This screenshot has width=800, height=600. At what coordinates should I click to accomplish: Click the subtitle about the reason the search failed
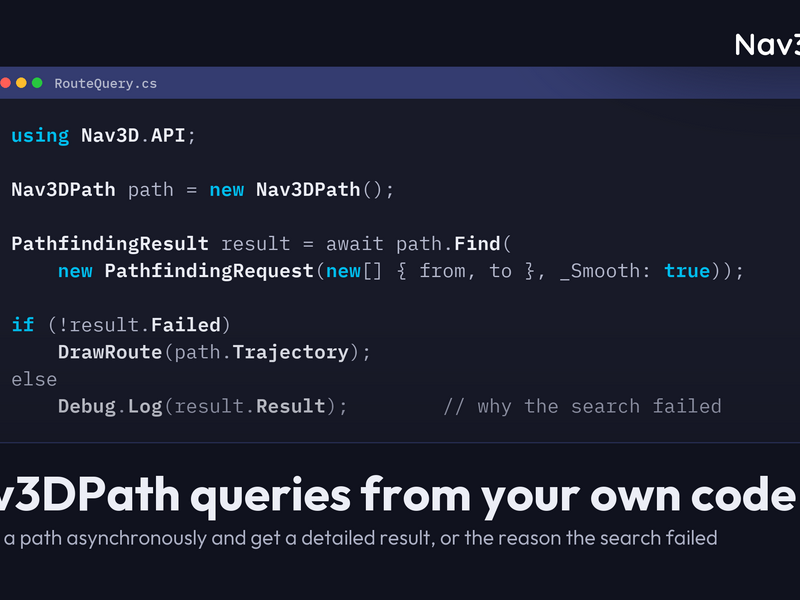point(359,538)
